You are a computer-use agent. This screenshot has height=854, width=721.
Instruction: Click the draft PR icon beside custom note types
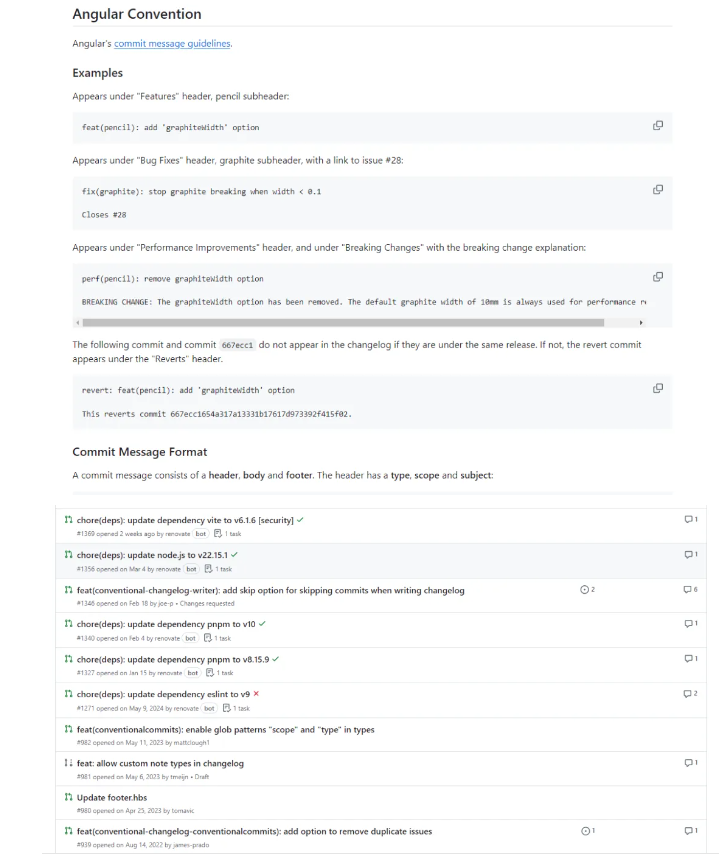[x=68, y=763]
